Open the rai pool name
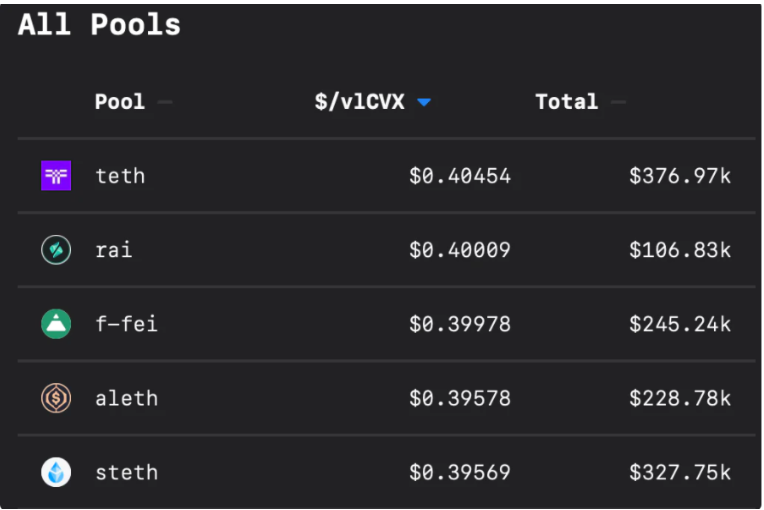Screen dimensions: 764x510 (x=114, y=250)
